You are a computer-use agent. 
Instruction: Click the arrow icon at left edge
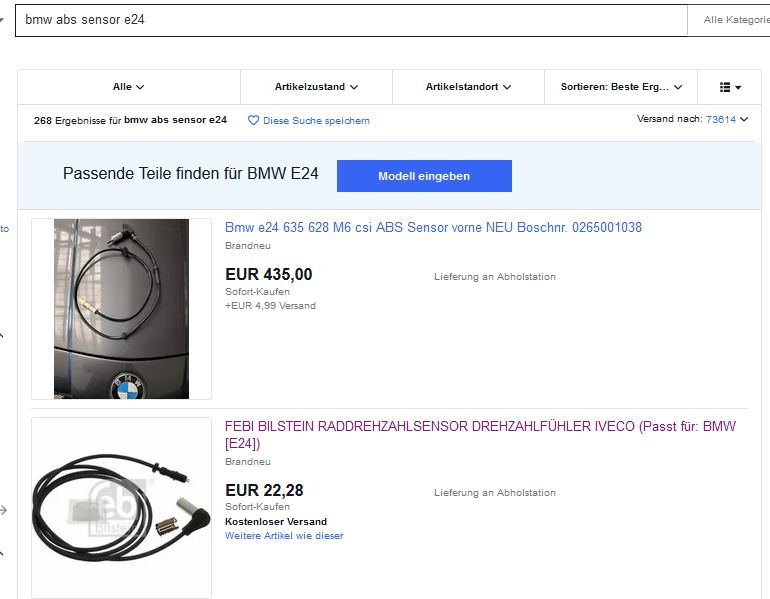pyautogui.click(x=3, y=510)
